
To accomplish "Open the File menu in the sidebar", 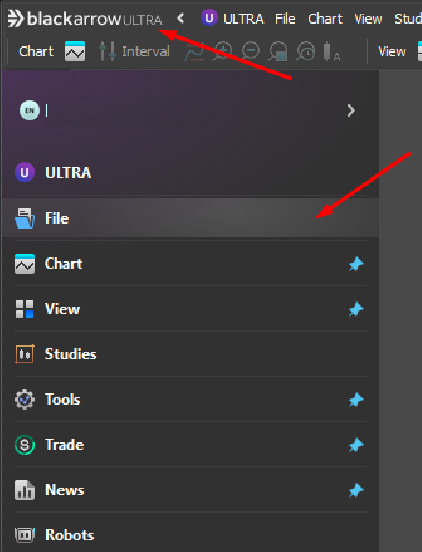I will [190, 218].
